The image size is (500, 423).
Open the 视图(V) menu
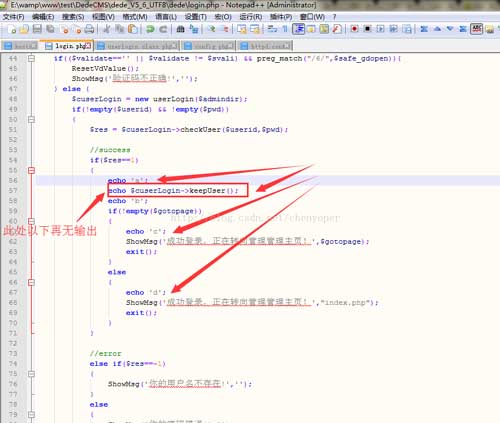(103, 17)
